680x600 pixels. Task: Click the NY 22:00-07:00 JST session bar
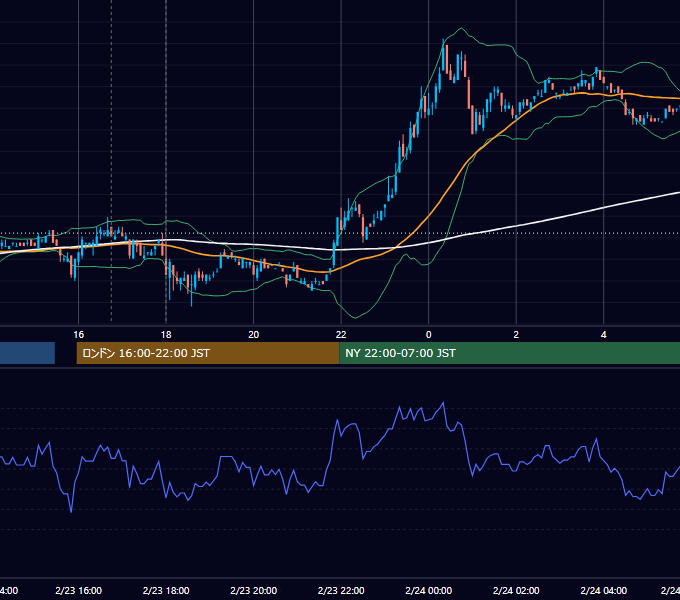coord(510,353)
